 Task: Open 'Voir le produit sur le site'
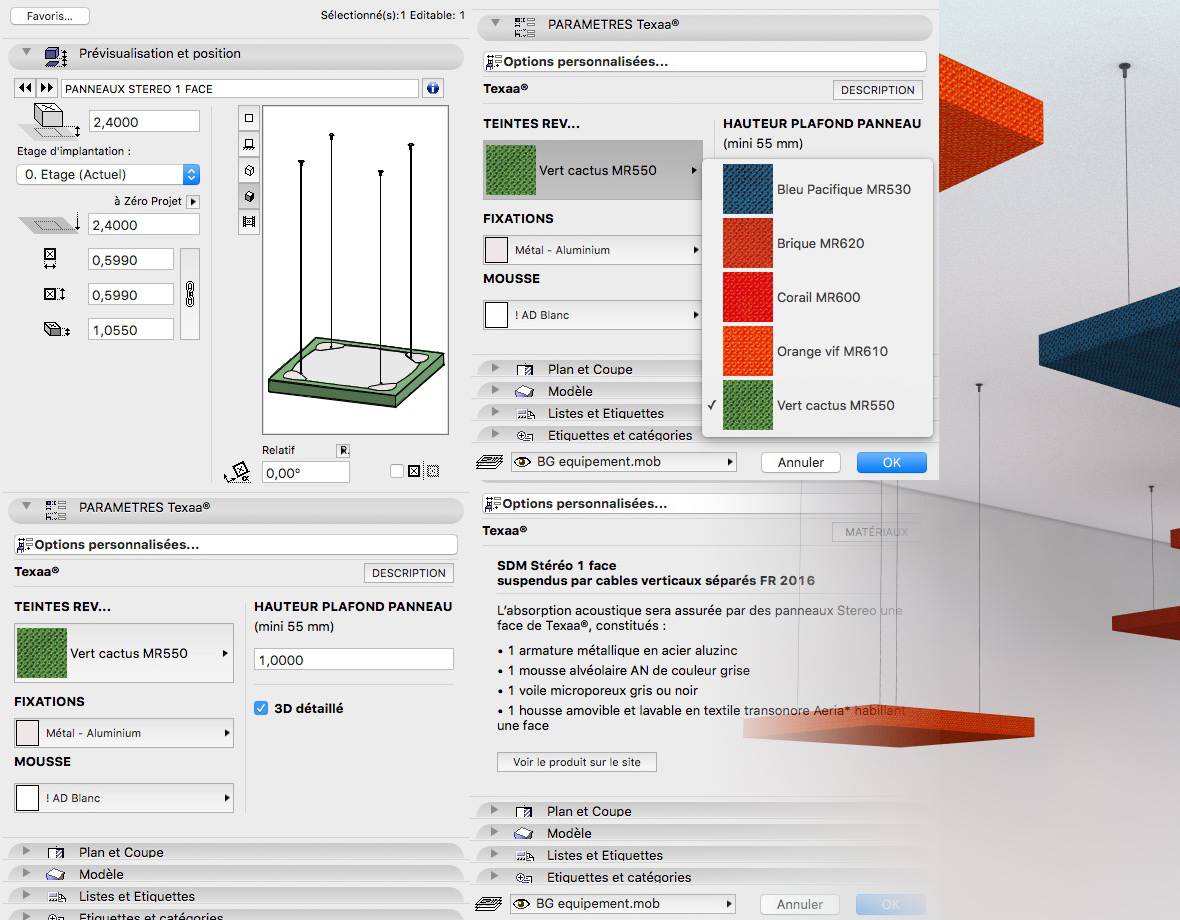click(577, 762)
